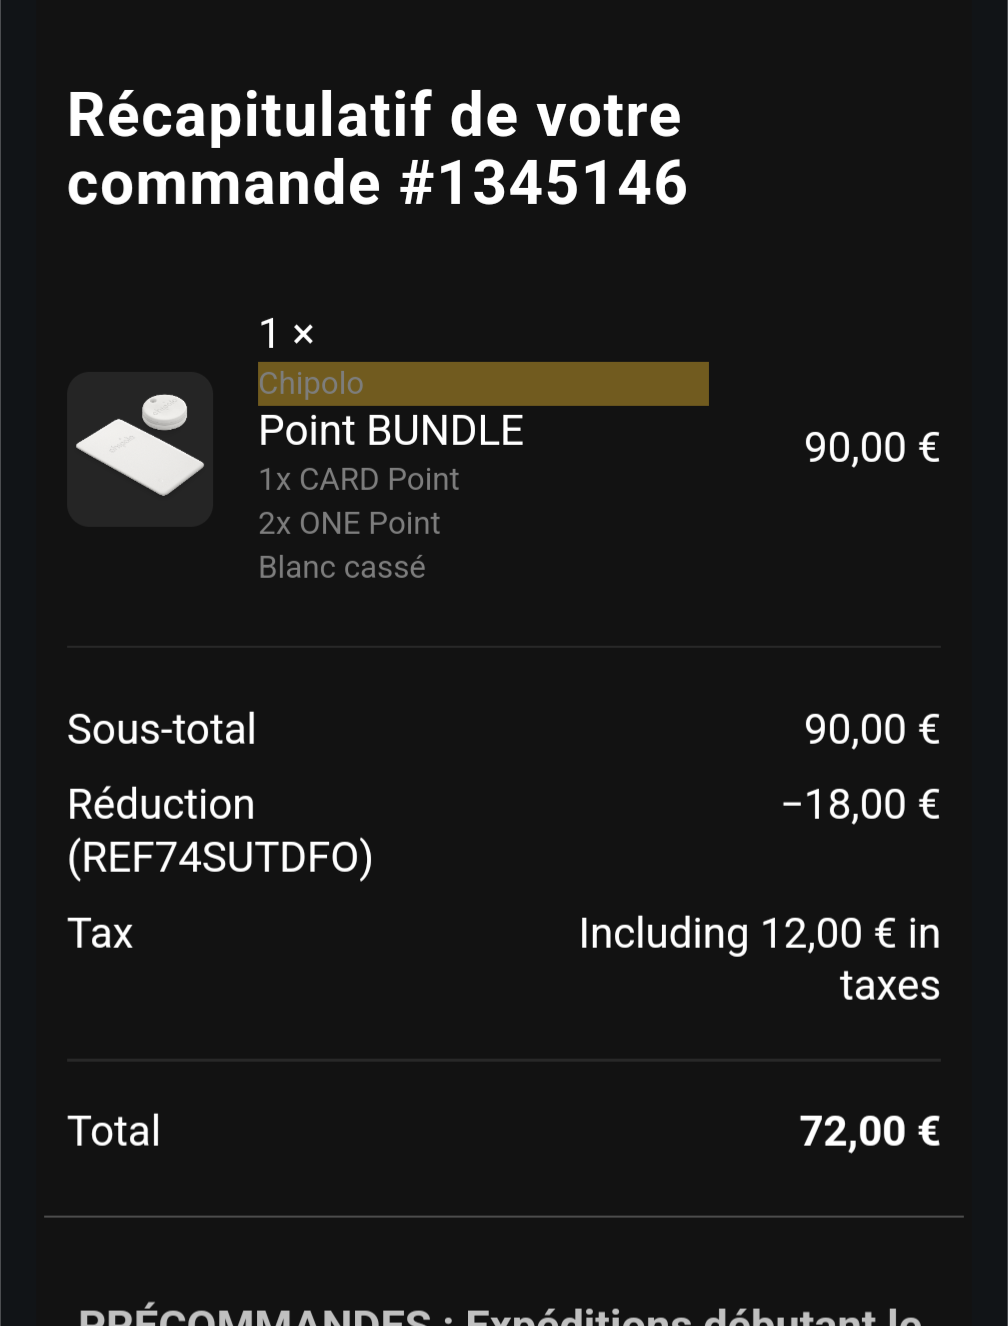Select the subtotal amount 90,00 €
Viewport: 1008px width, 1326px height.
click(x=872, y=729)
